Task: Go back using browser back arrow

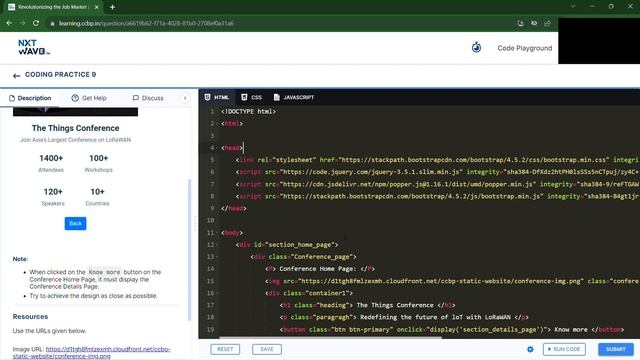Action: click(x=9, y=23)
